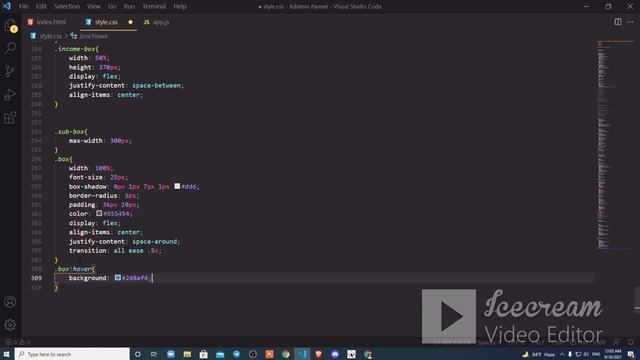Switch to the style.css tab

pos(107,22)
